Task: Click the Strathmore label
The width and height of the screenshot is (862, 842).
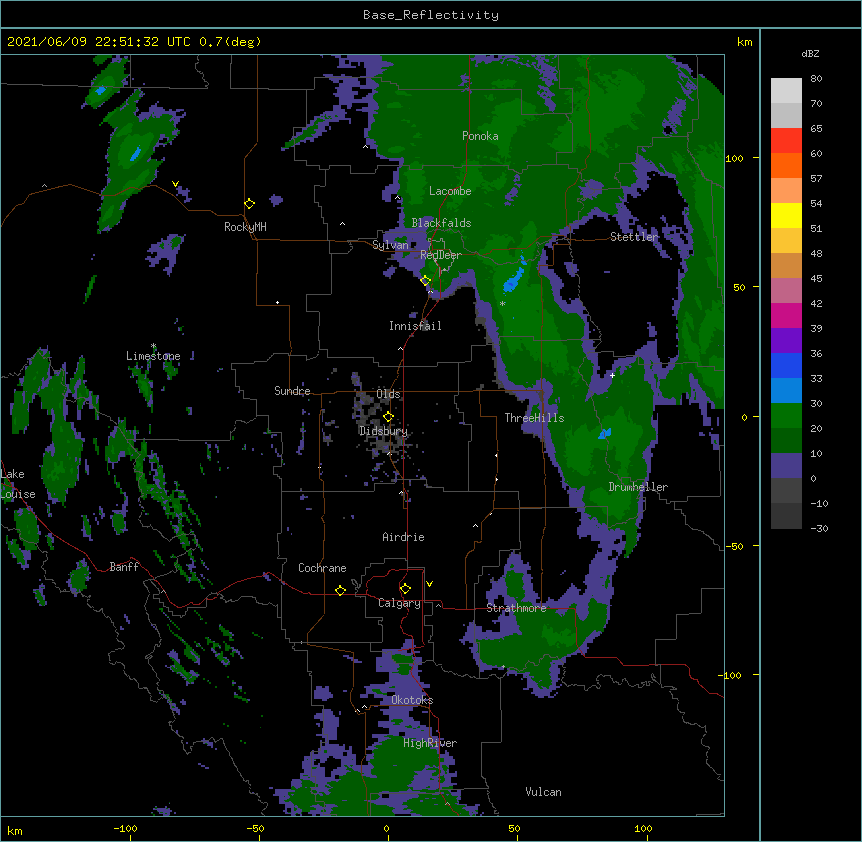Action: point(516,608)
